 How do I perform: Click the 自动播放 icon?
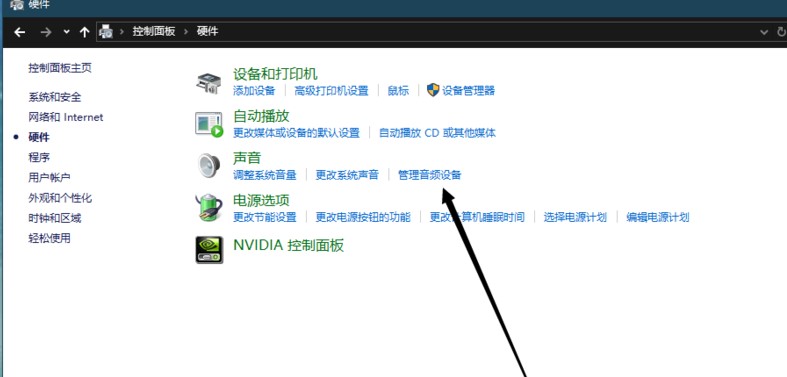pos(208,124)
